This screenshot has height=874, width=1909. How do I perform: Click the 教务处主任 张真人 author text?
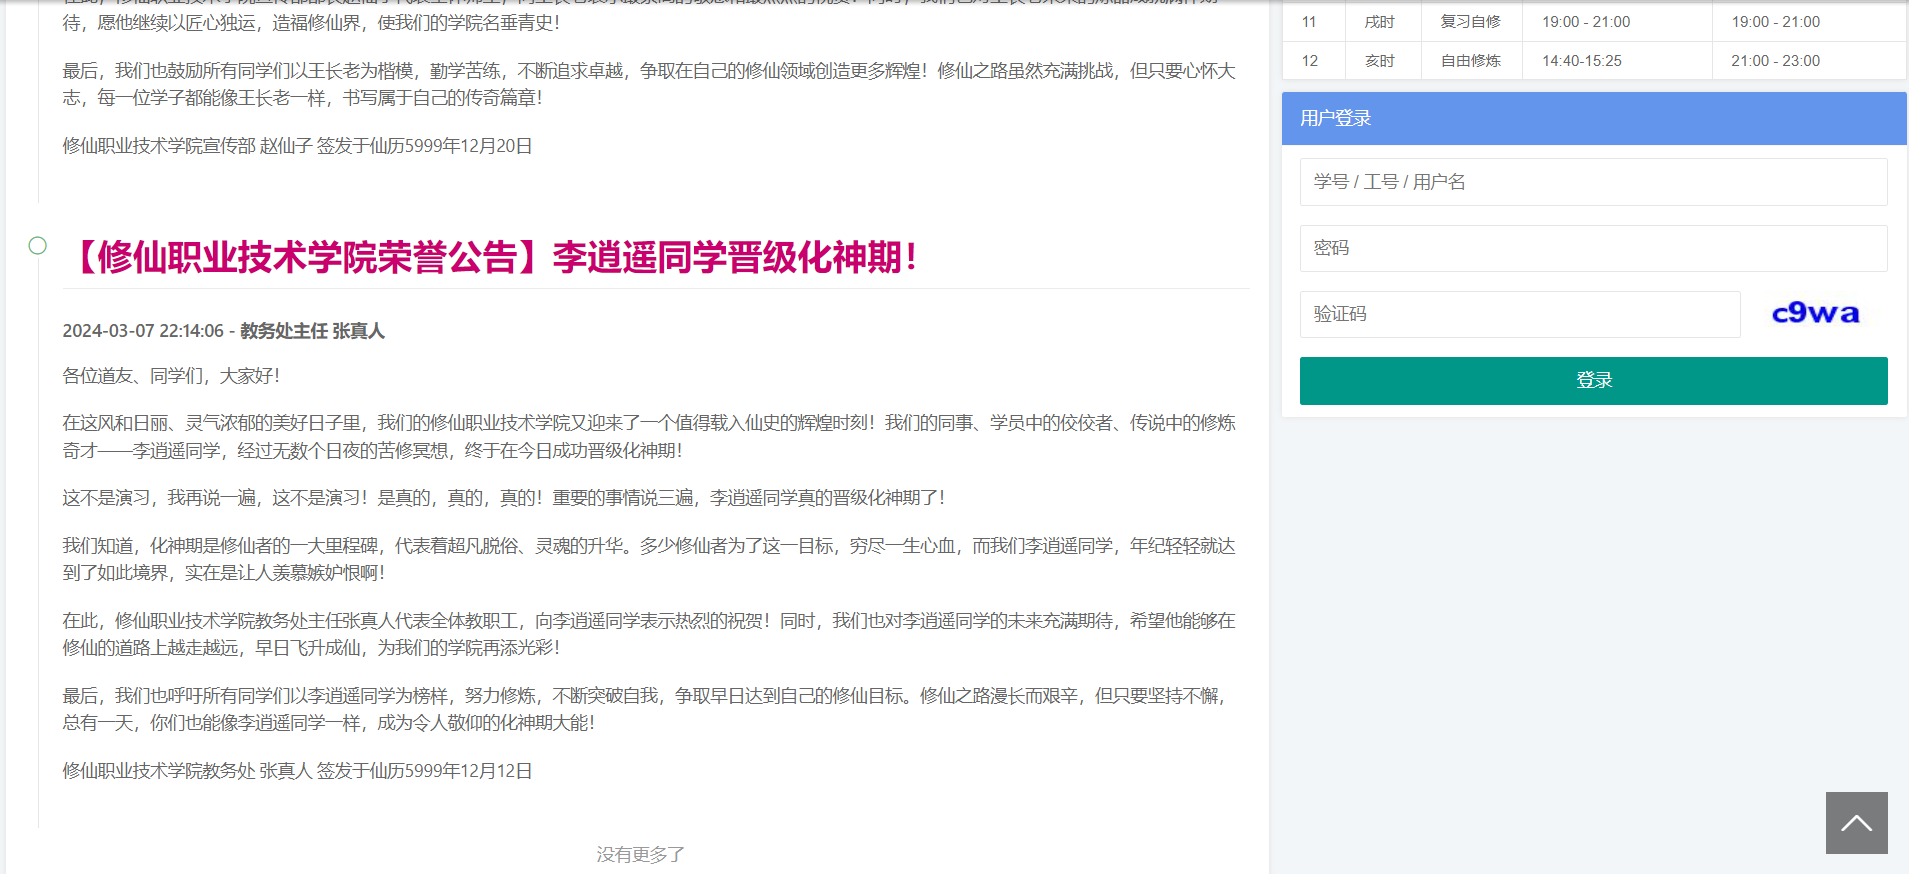[312, 331]
